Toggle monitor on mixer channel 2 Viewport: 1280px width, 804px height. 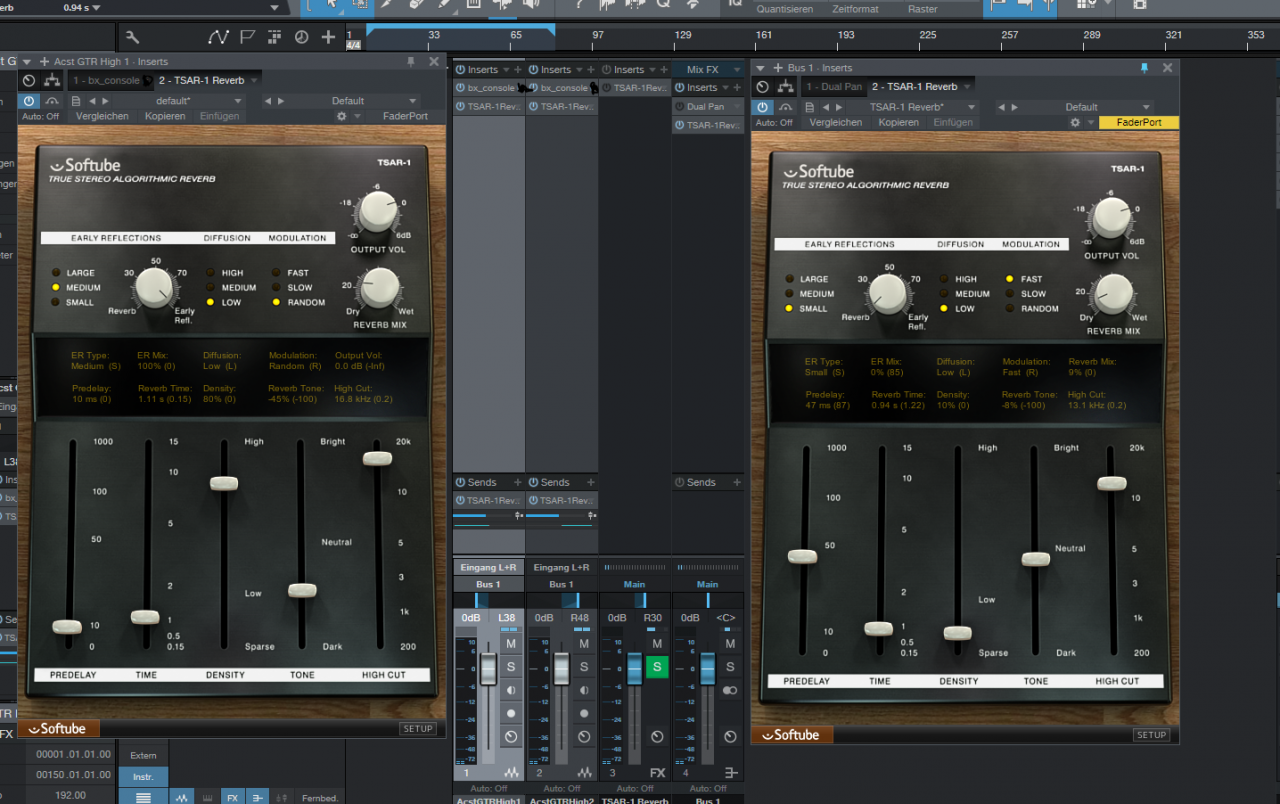[x=584, y=690]
